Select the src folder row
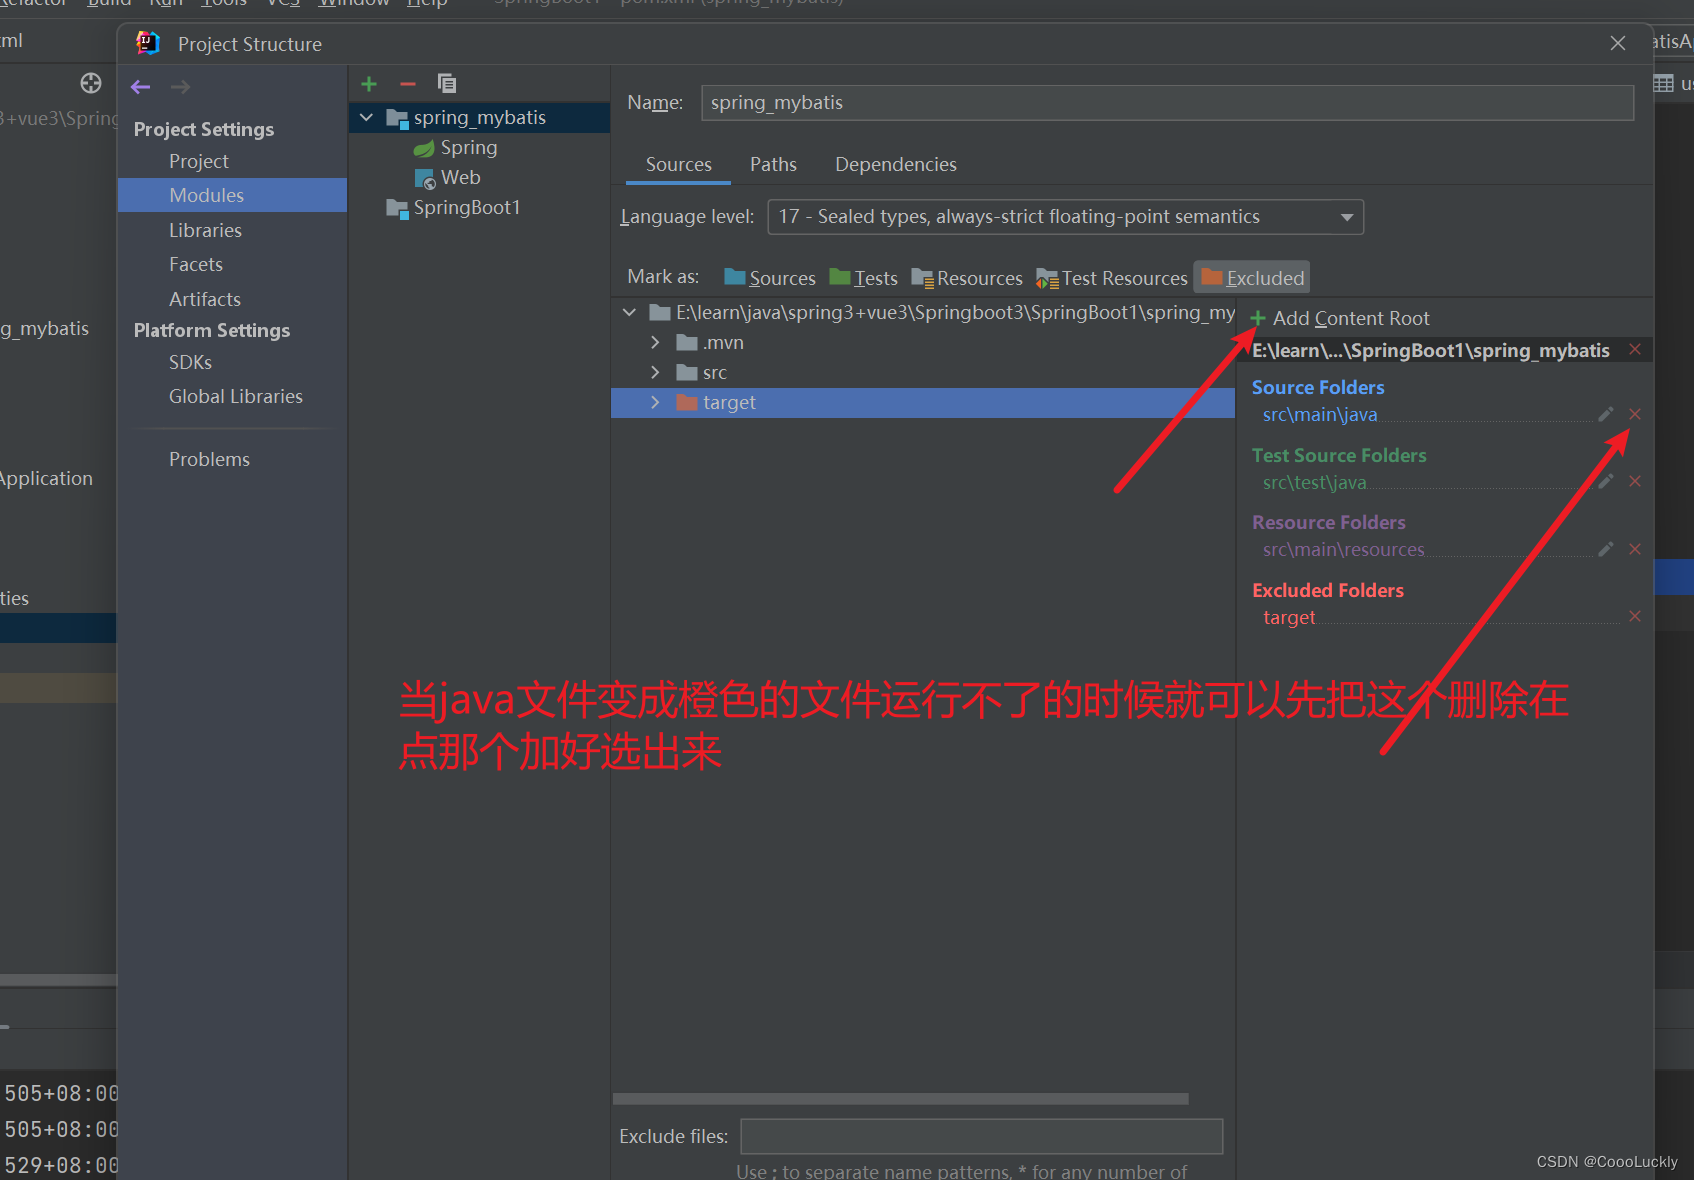This screenshot has height=1180, width=1694. pyautogui.click(x=923, y=372)
